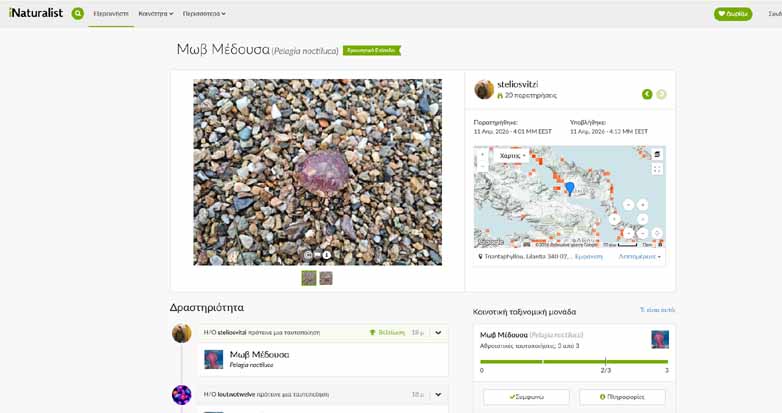Expand the Λεπτομέρειες details dropdown
Screen dimensions: 782x413
[x=639, y=257]
